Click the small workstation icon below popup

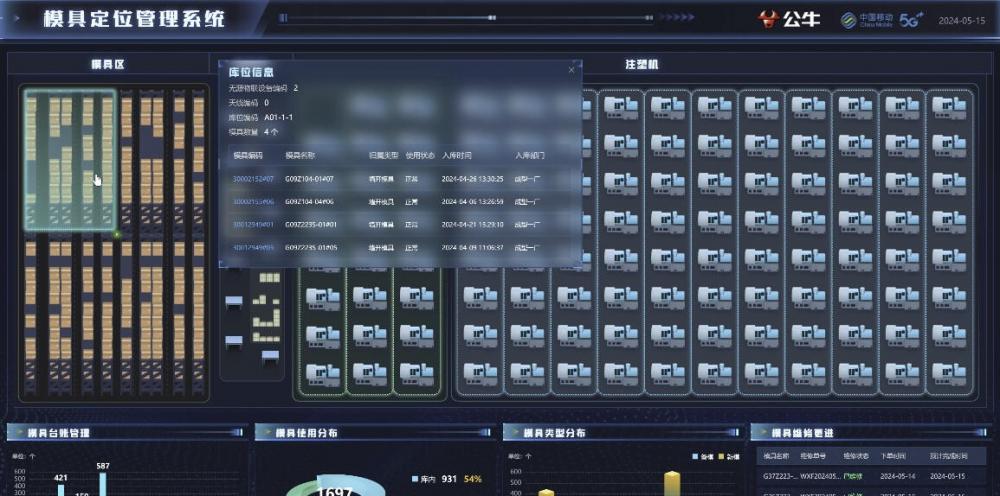coord(234,302)
